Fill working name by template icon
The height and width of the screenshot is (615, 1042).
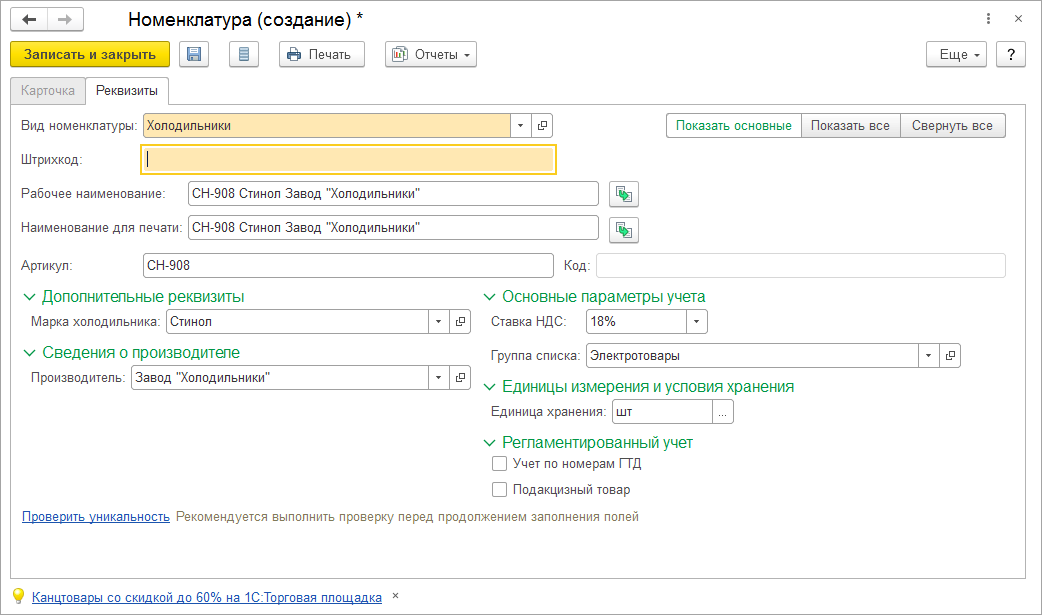[624, 194]
